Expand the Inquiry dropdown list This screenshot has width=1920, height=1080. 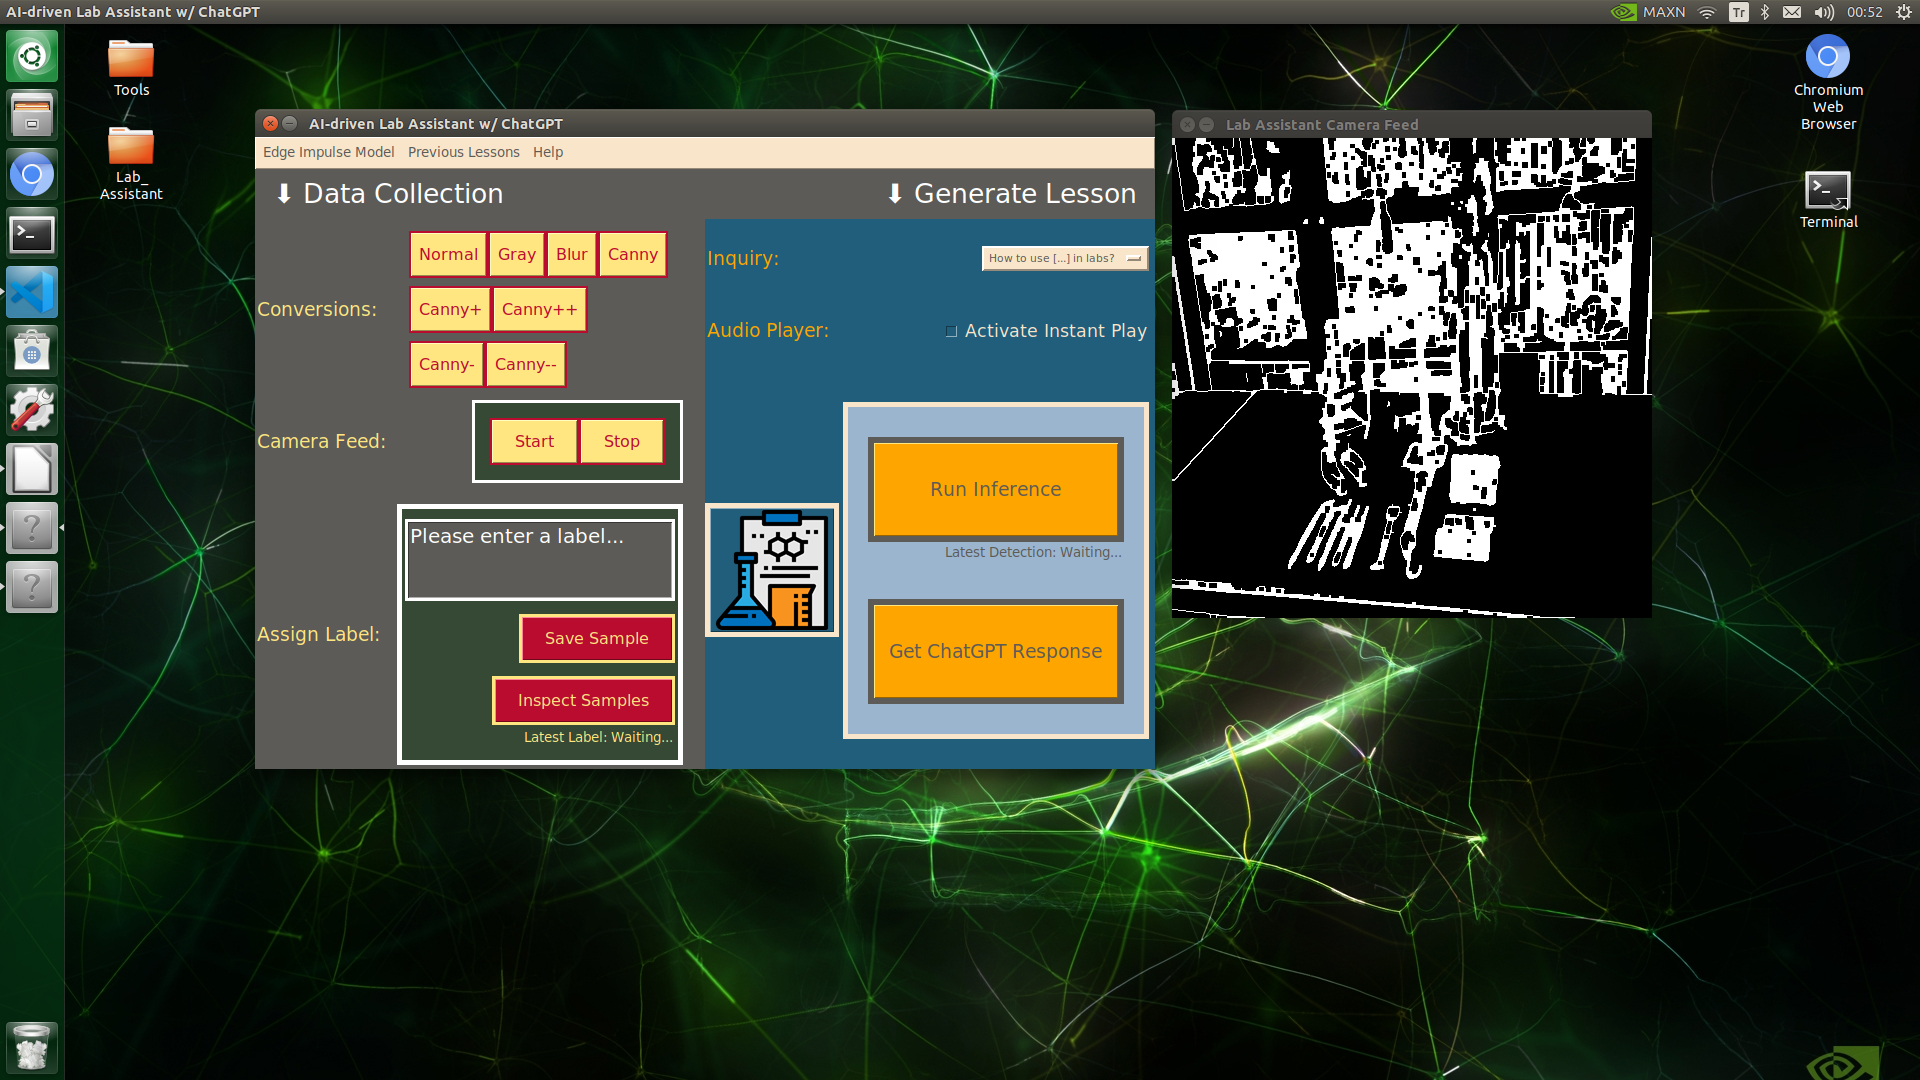tap(1064, 258)
